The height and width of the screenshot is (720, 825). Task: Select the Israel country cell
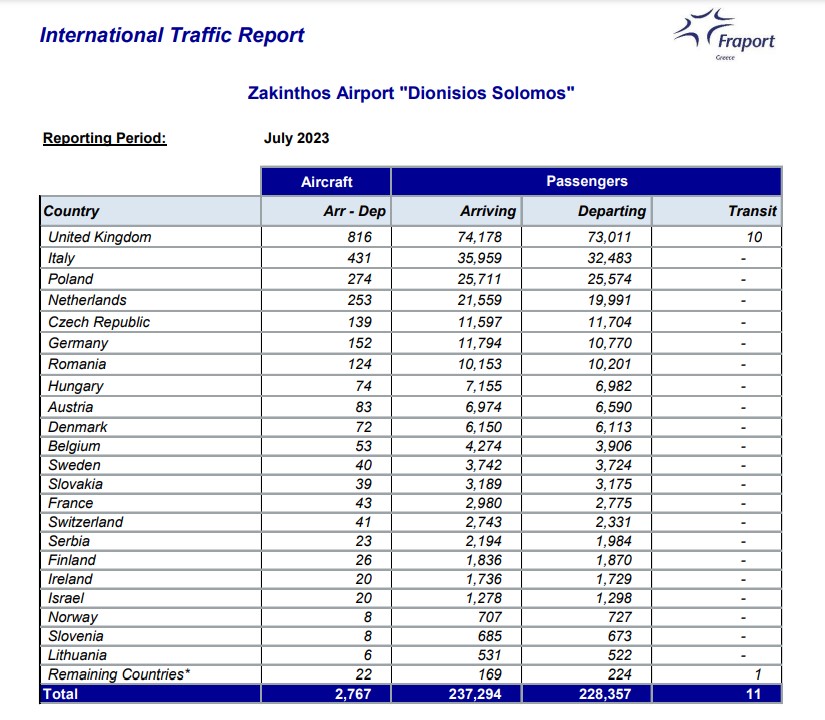click(x=150, y=597)
